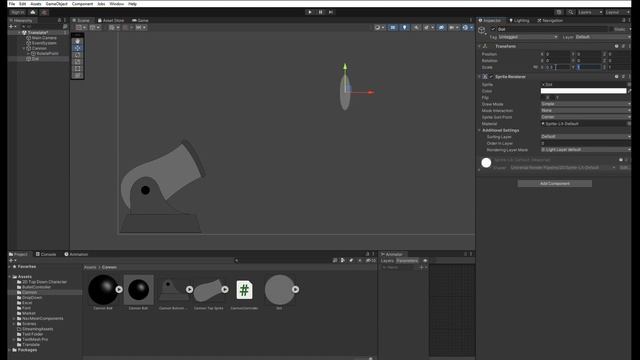640x360 pixels.
Task: Select the Dot circle sprite asset
Action: 280,289
